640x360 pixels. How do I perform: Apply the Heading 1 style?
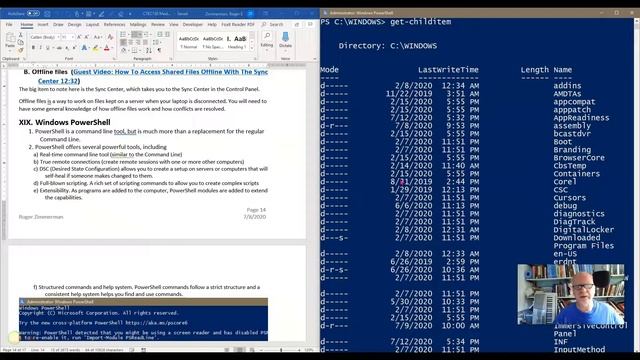236,42
